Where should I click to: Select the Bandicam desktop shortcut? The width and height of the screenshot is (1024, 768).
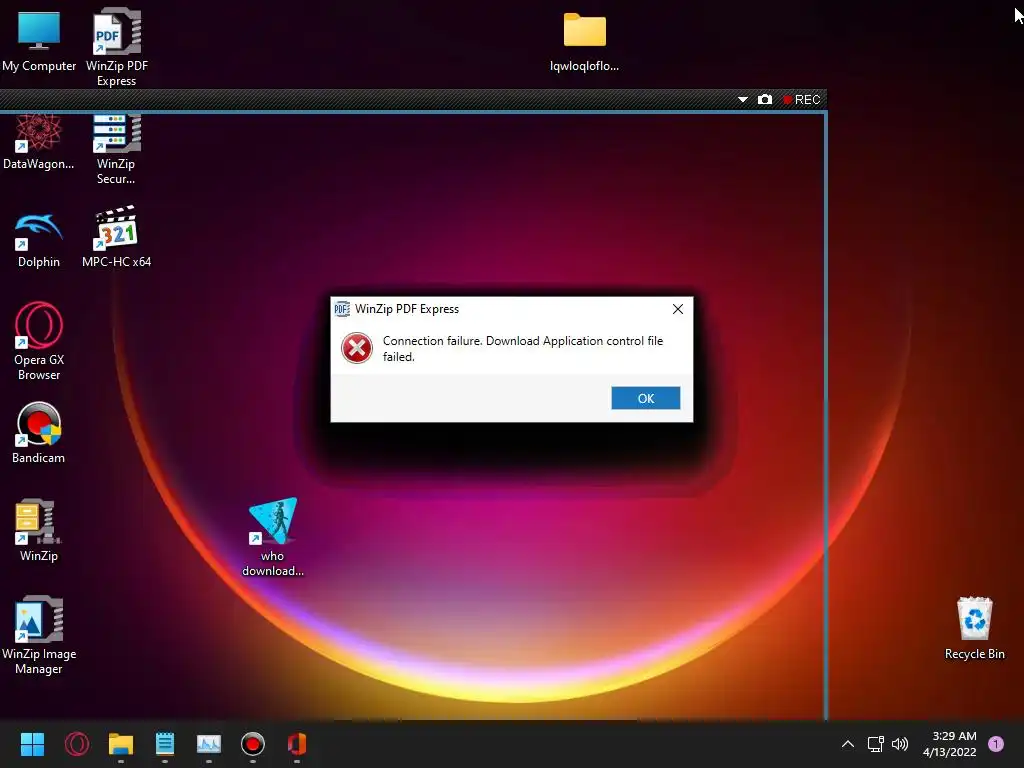39,432
